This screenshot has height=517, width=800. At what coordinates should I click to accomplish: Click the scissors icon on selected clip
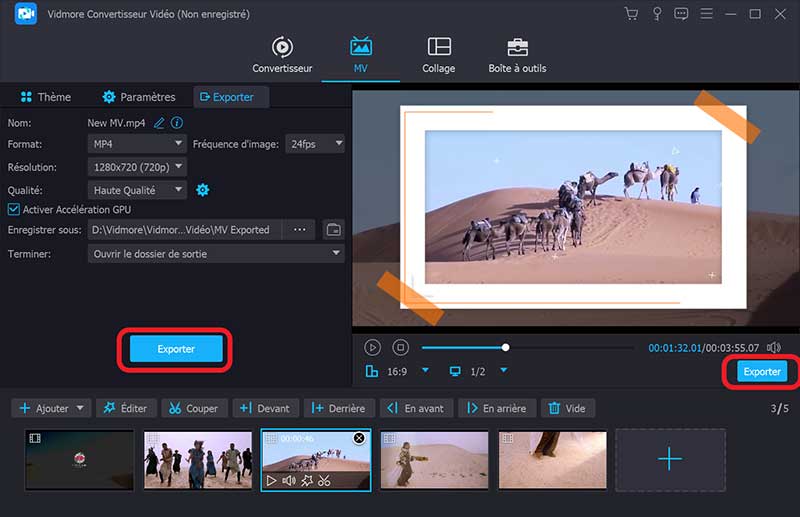pos(324,480)
